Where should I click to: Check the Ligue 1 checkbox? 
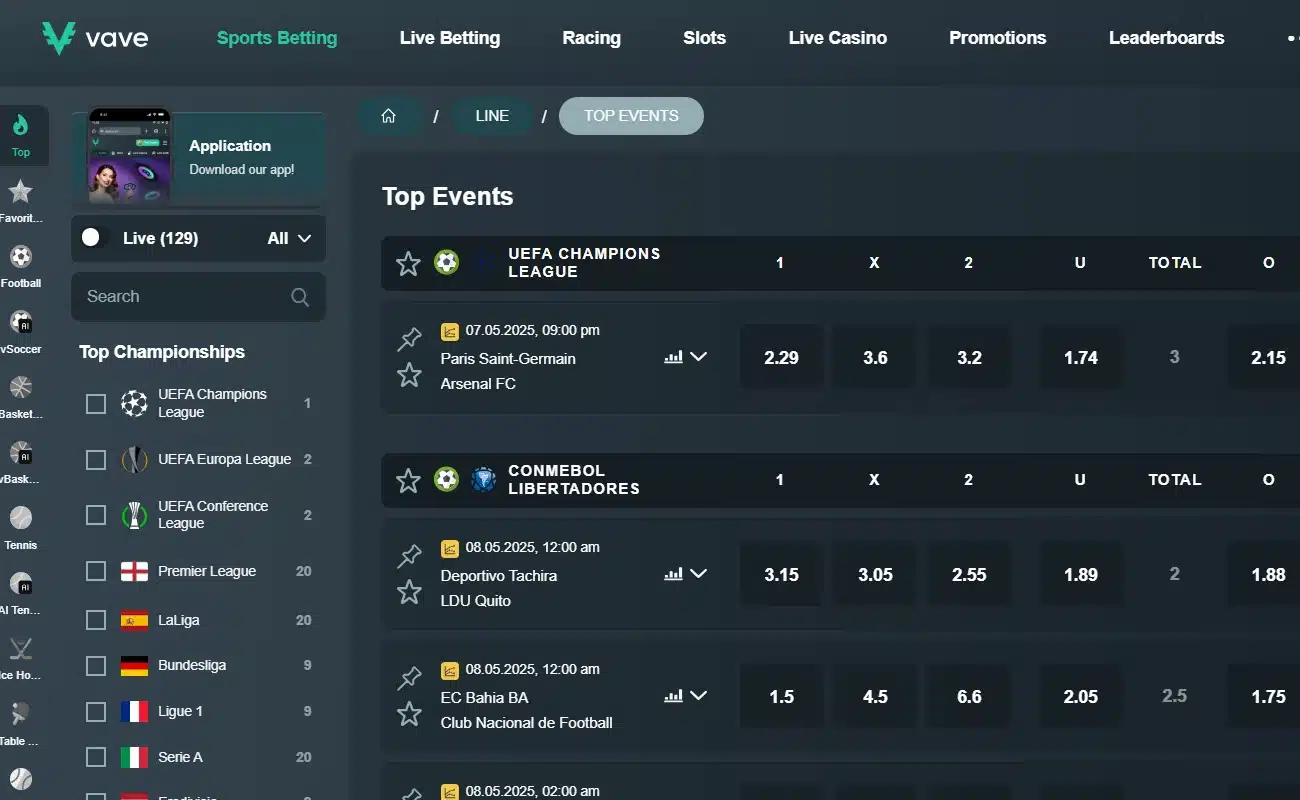pyautogui.click(x=96, y=711)
